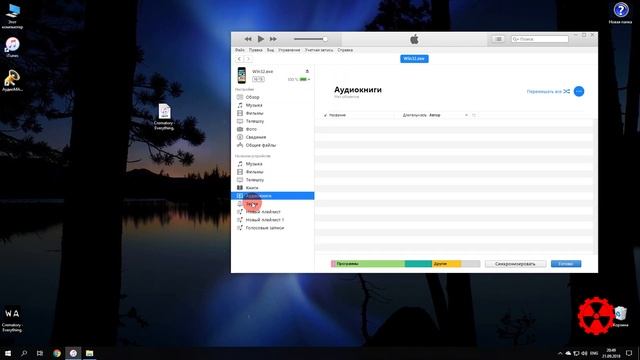This screenshot has height=360, width=640.
Task: Eject the Win32.exe device
Action: [x=307, y=71]
